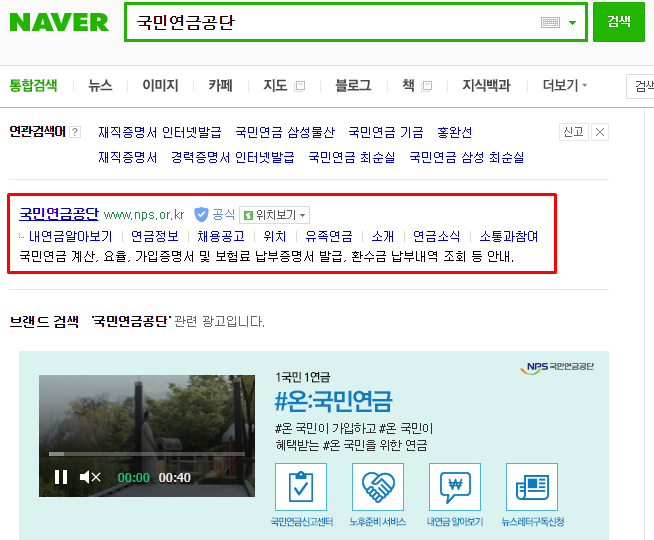Viewport: 654px width, 540px height.
Task: Click the NAVER logo
Action: pyautogui.click(x=59, y=22)
